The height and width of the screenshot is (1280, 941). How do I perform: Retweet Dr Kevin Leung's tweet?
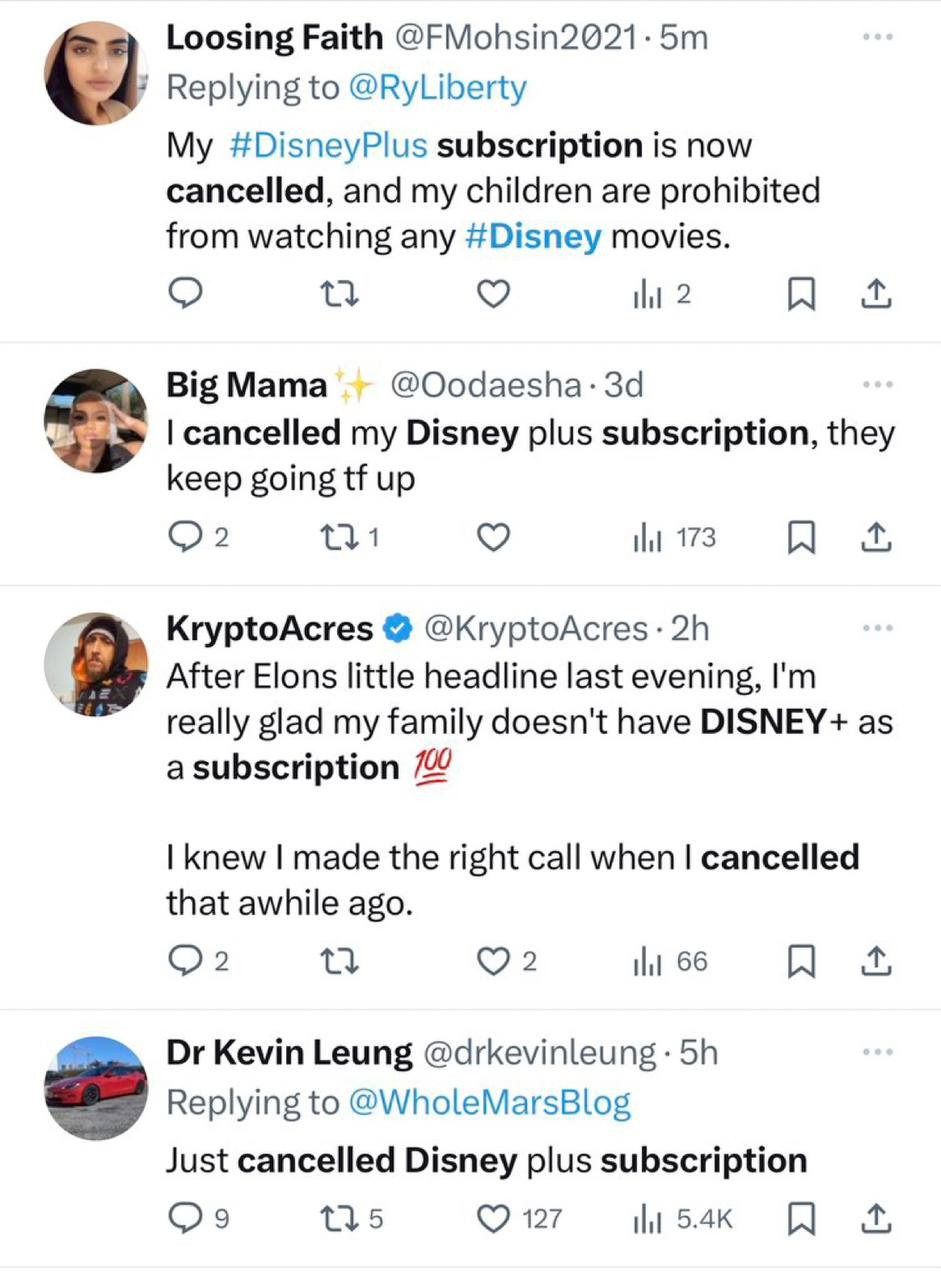coord(335,1219)
